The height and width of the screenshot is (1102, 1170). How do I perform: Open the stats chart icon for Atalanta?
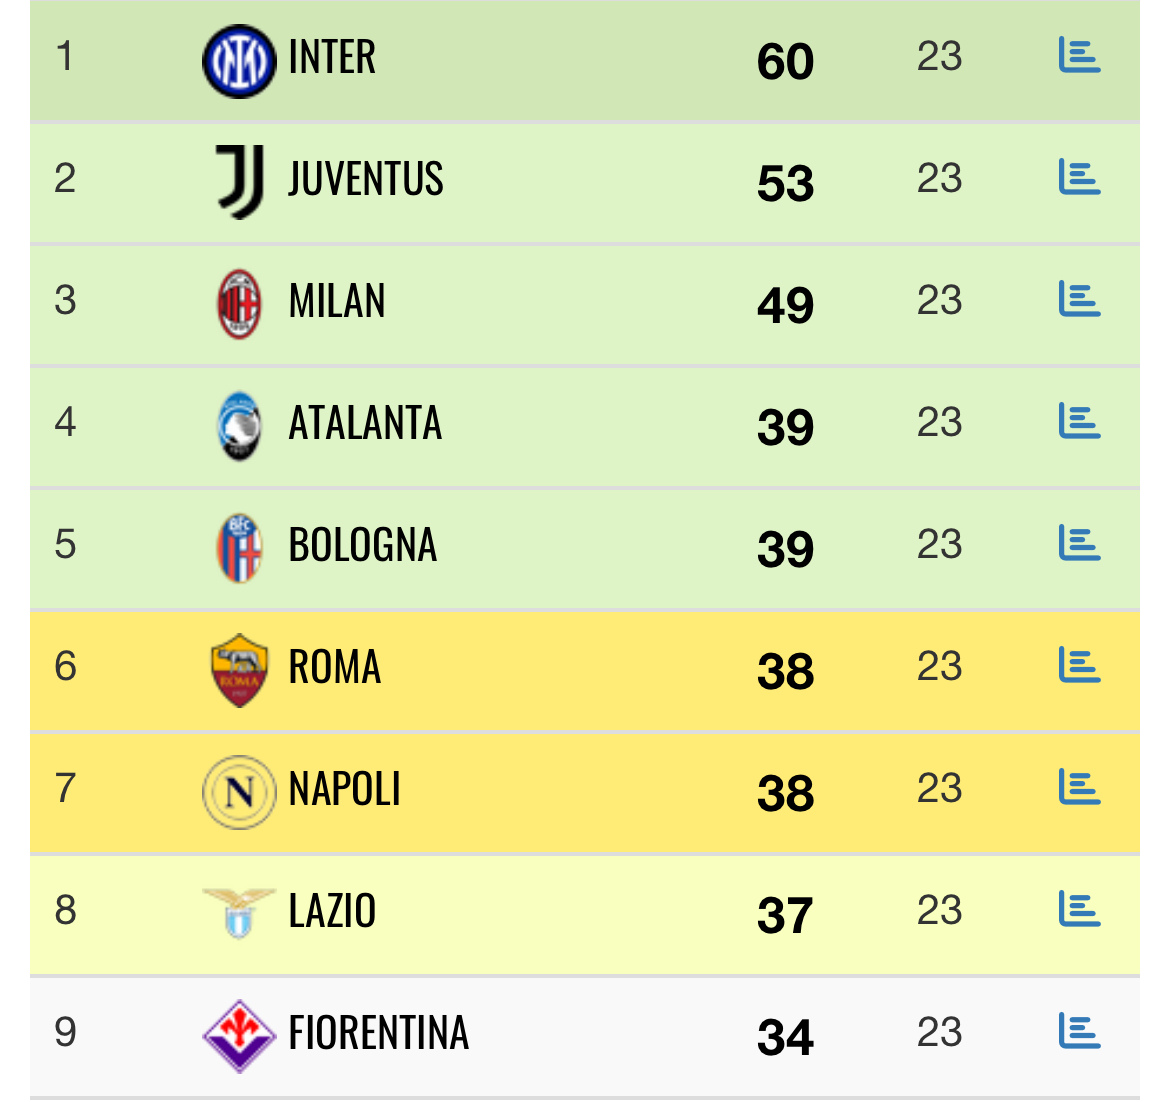coord(1079,421)
